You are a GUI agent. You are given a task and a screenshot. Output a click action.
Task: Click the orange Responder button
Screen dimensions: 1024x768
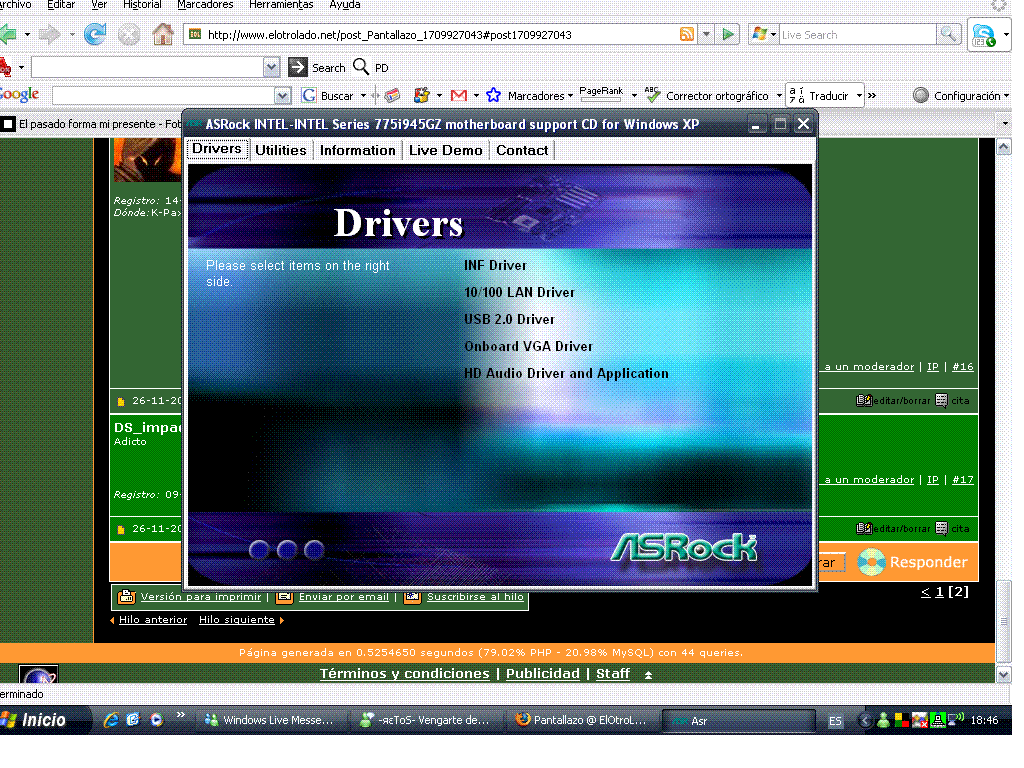[x=914, y=562]
